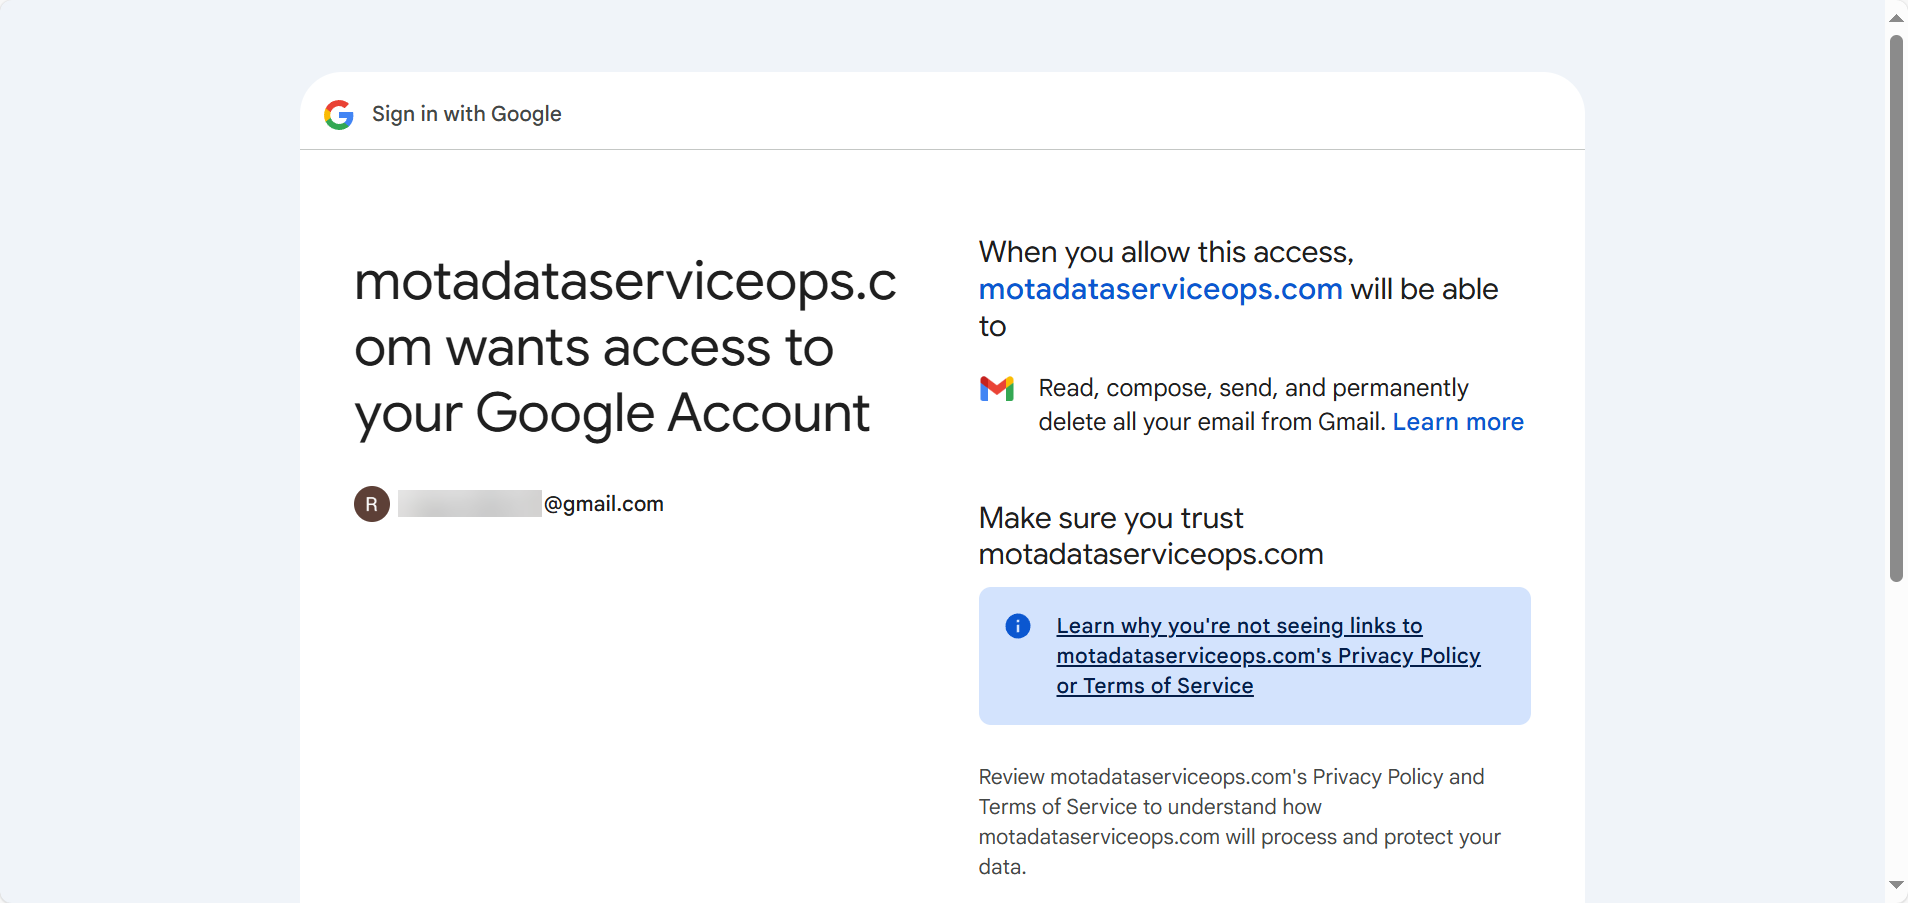The height and width of the screenshot is (903, 1908).
Task: Click the Google "G" logo
Action: [x=339, y=115]
